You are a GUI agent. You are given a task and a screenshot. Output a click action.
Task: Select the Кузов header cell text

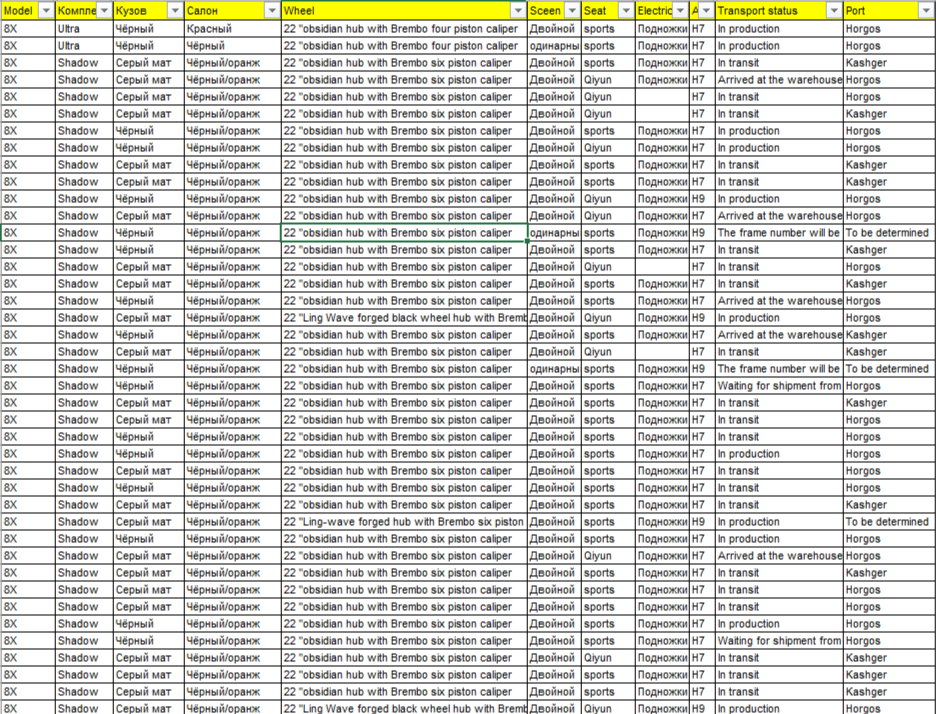point(131,11)
